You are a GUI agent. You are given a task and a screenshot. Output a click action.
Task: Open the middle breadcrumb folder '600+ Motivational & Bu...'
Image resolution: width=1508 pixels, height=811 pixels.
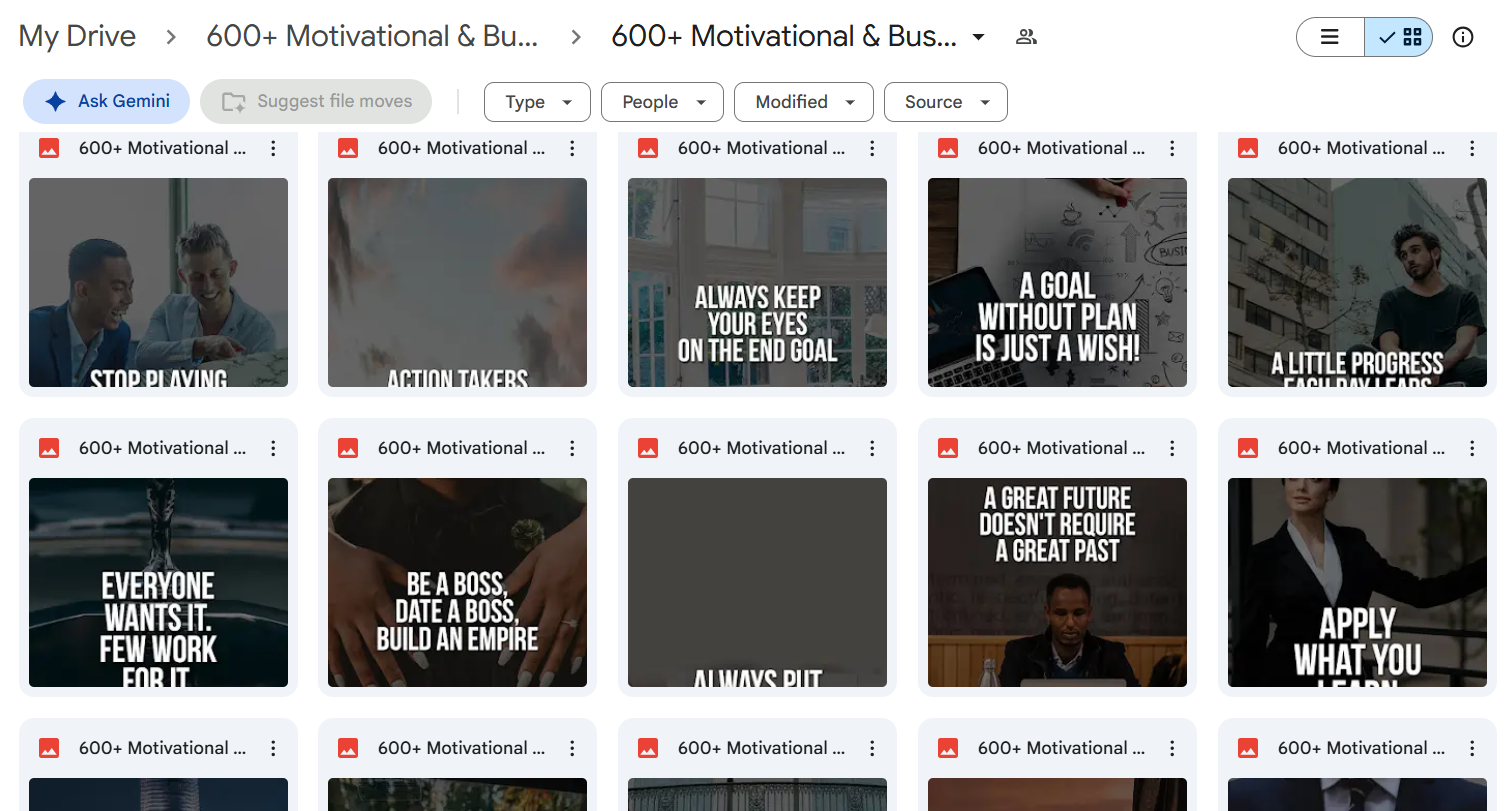pos(372,37)
